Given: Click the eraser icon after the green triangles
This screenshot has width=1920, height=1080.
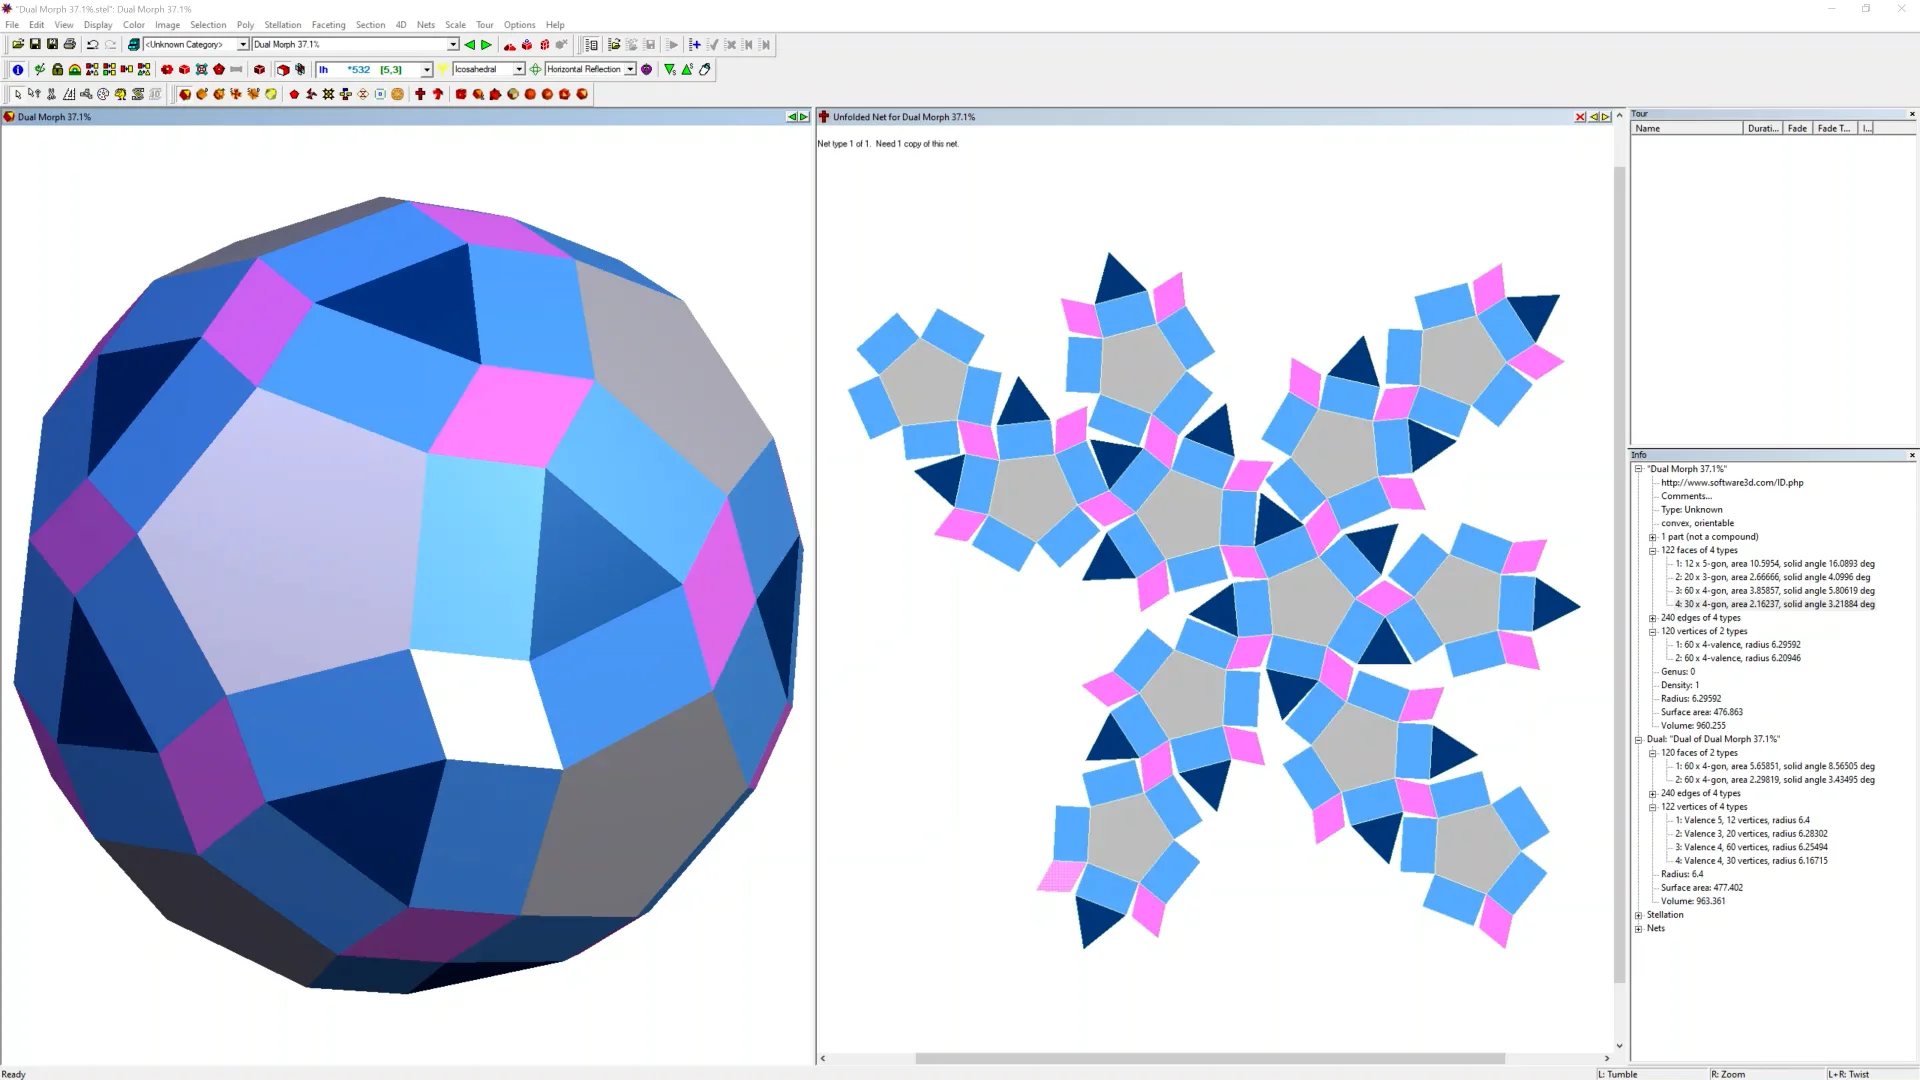Looking at the screenshot, I should pyautogui.click(x=705, y=70).
